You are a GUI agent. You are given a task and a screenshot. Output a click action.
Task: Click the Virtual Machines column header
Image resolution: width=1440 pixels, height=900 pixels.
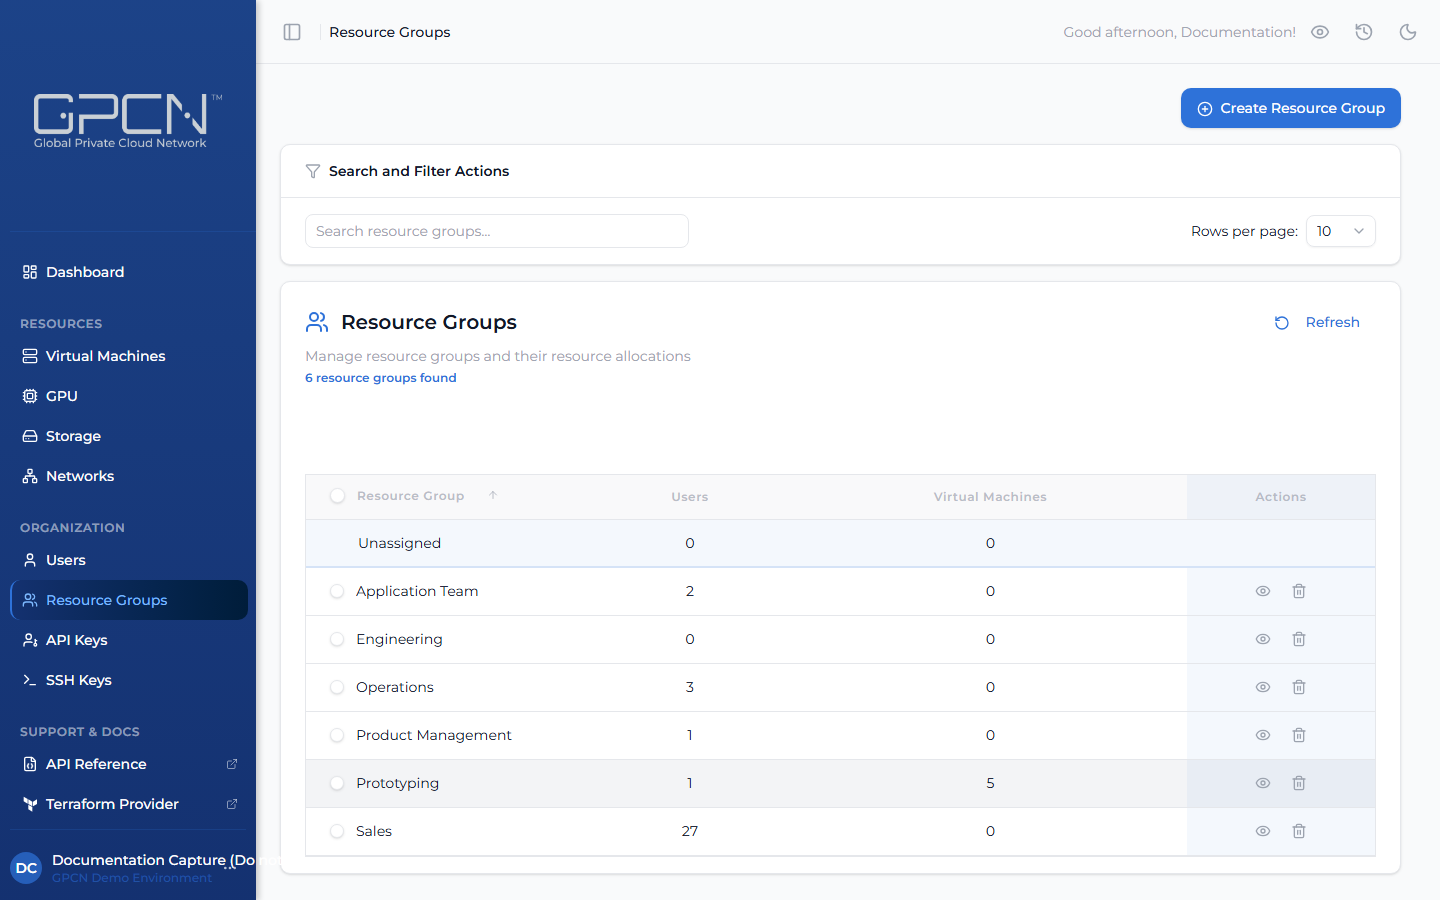click(x=990, y=497)
